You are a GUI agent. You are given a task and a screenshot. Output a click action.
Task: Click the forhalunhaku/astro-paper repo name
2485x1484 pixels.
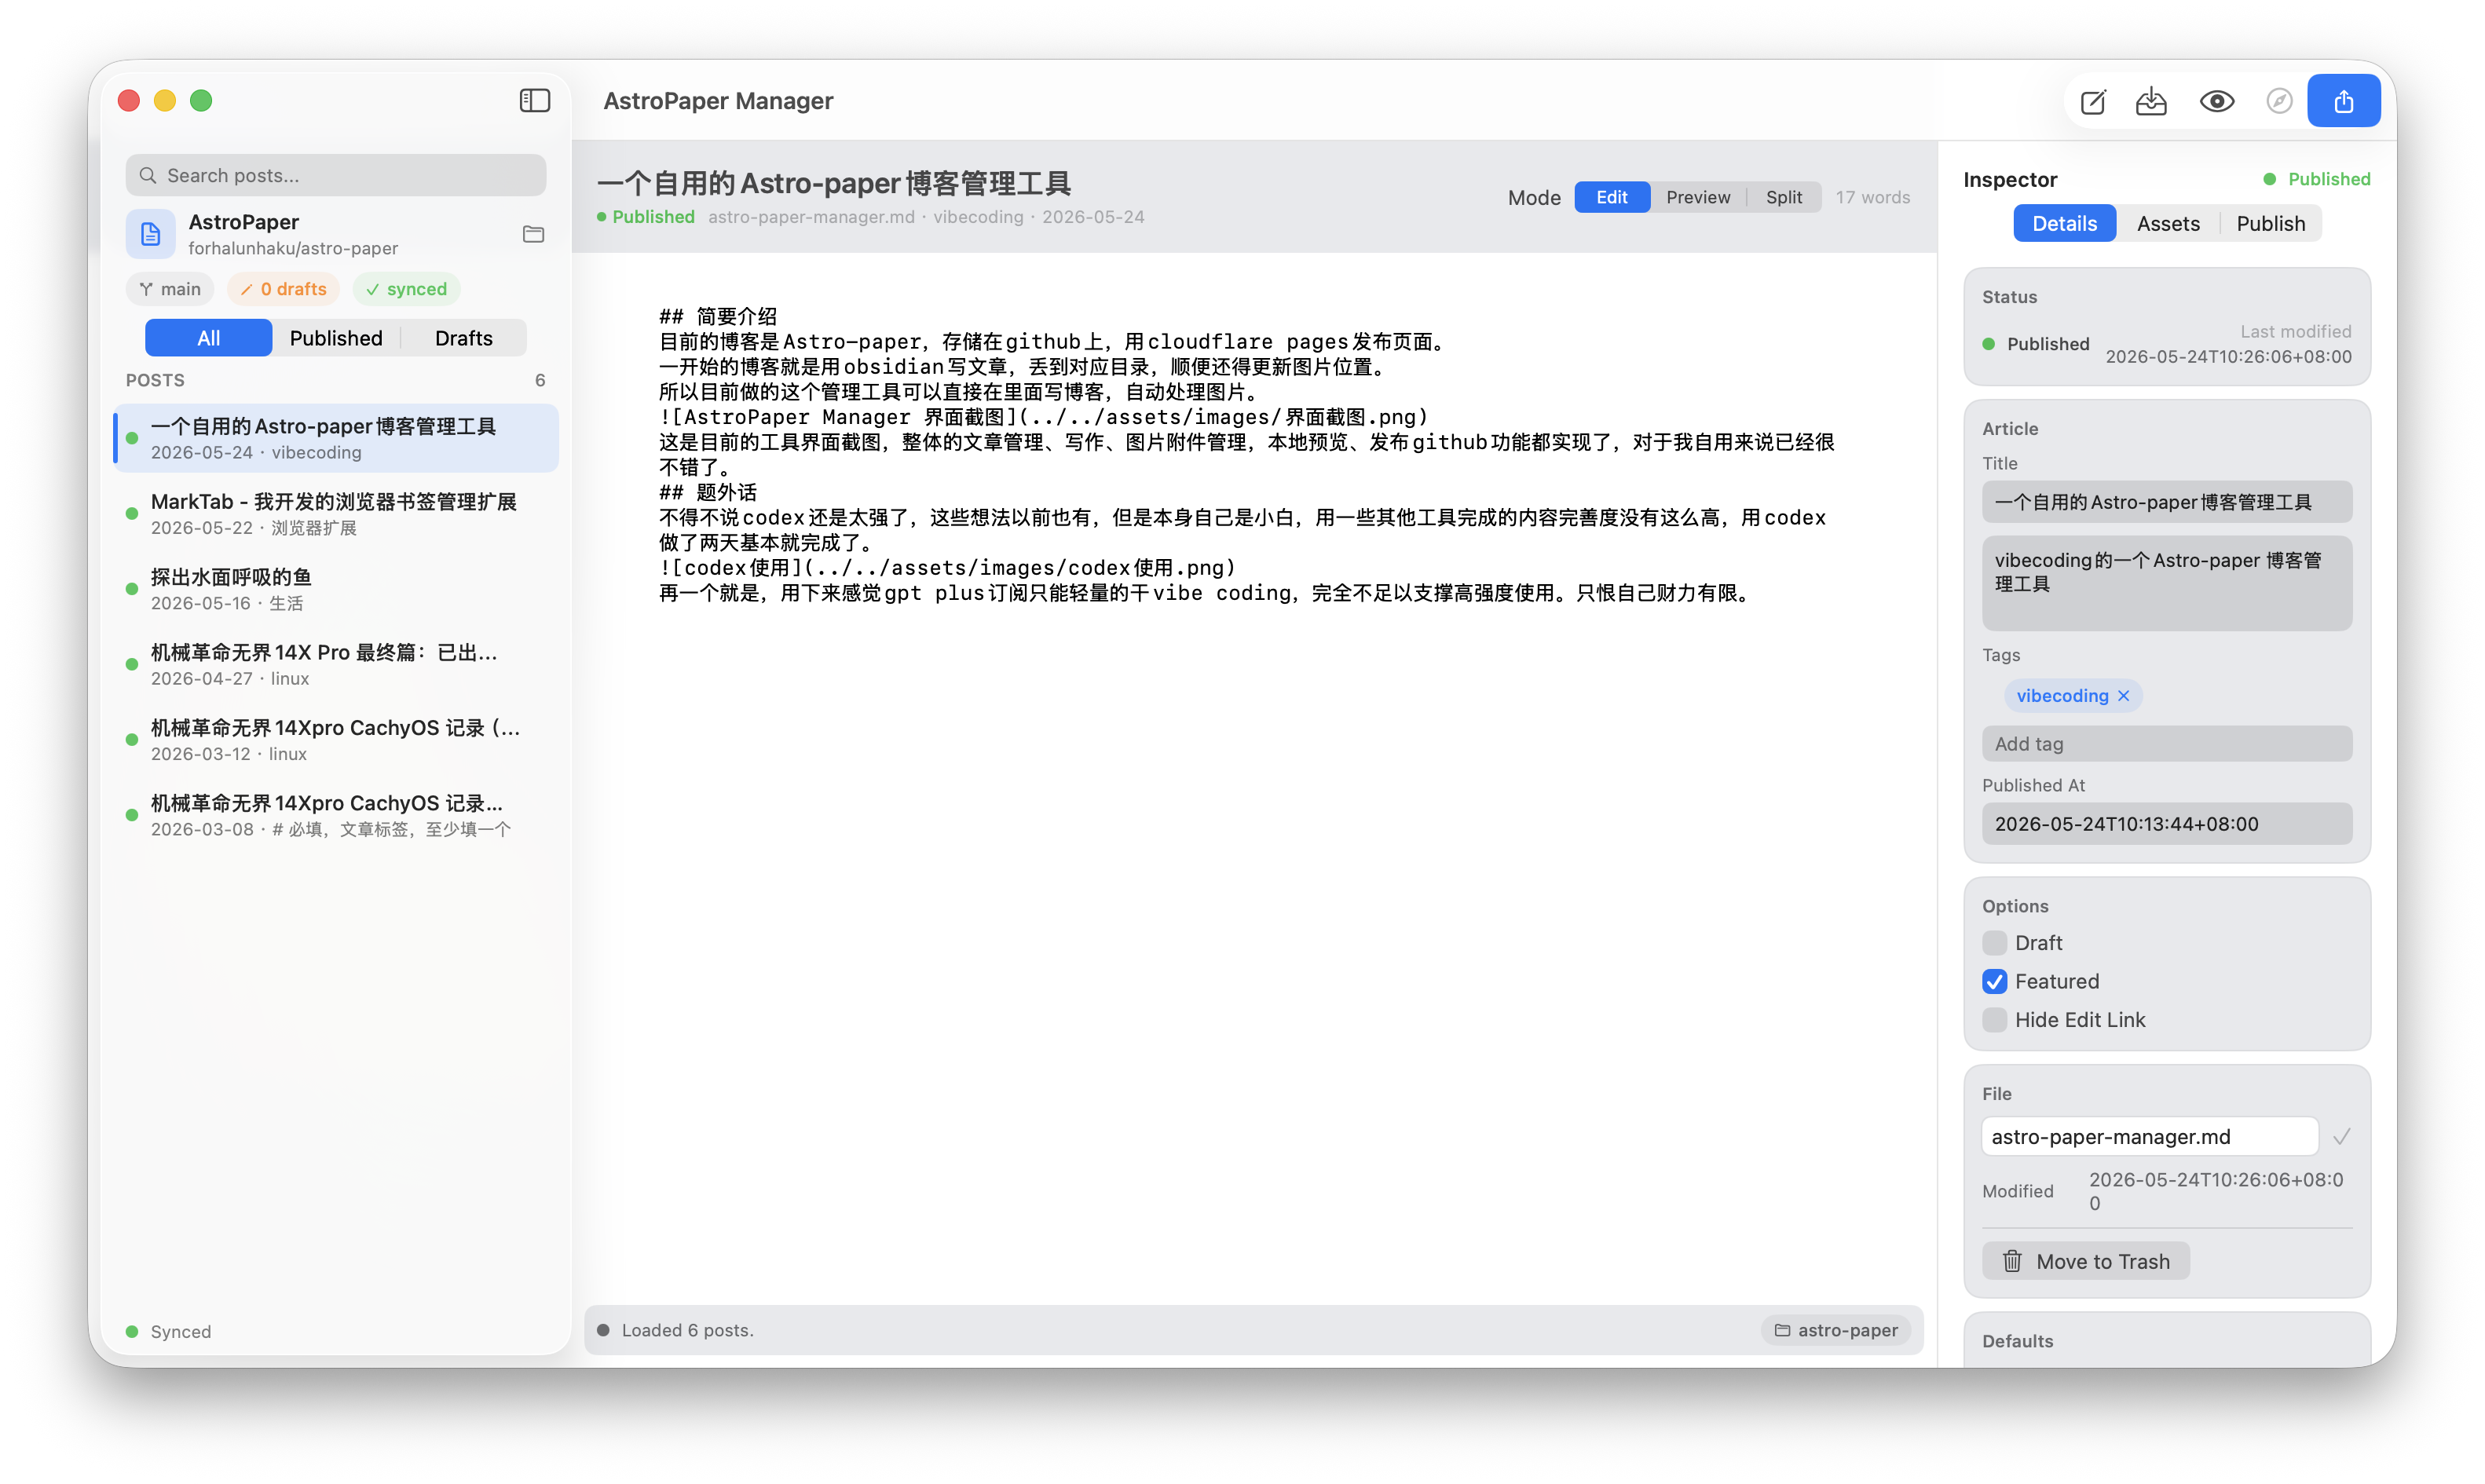[293, 249]
